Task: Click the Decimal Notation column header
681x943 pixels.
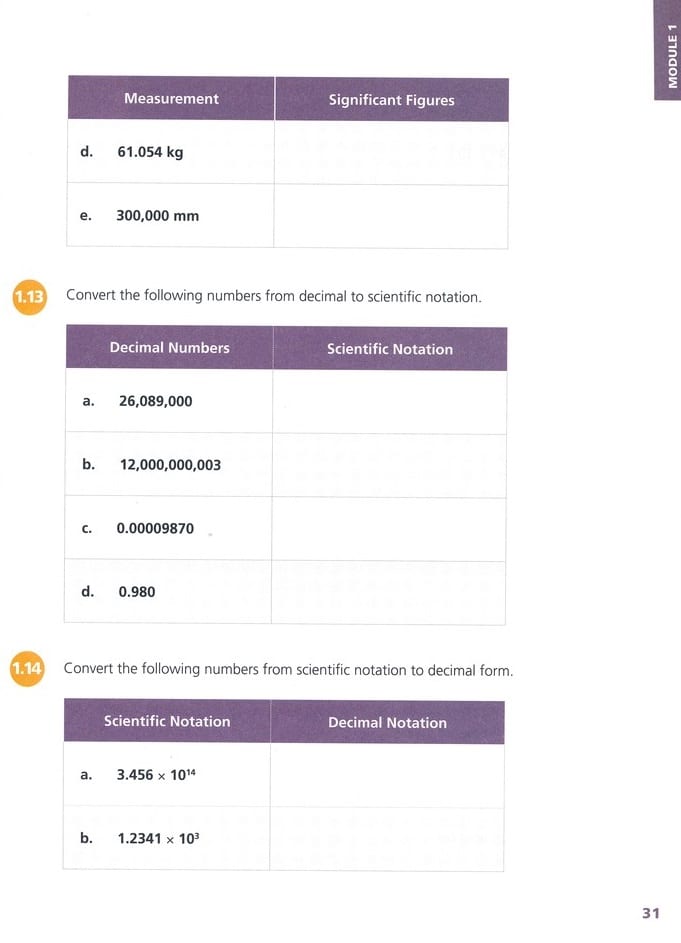Action: [x=387, y=723]
